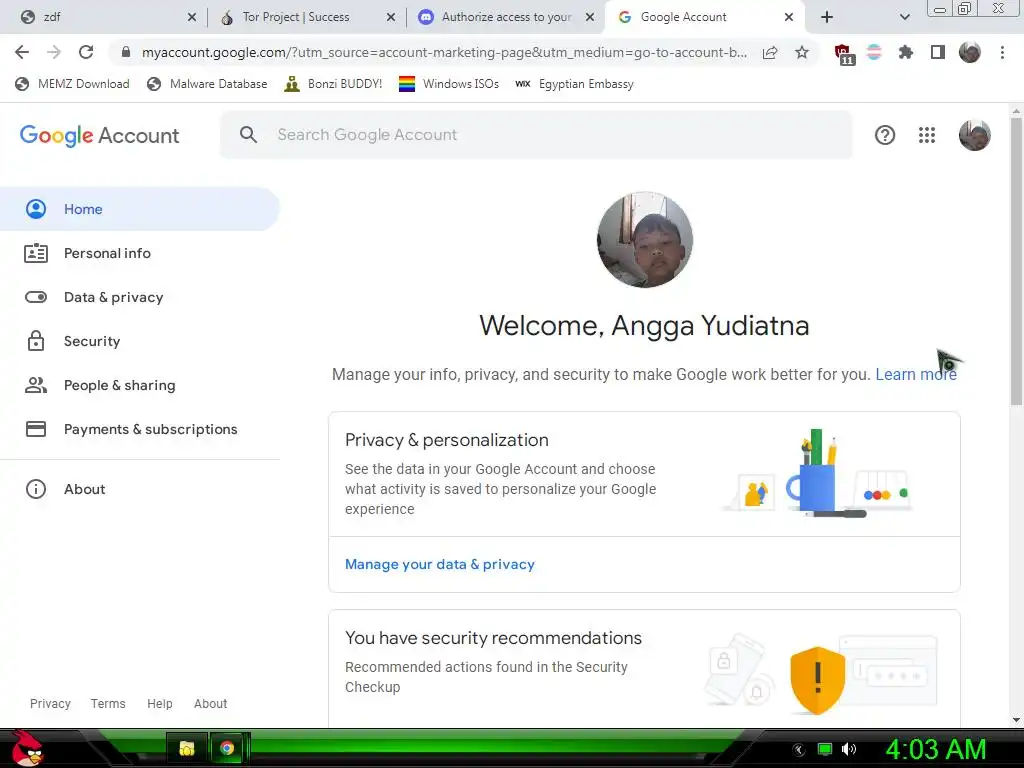This screenshot has width=1024, height=768.
Task: Close the zdf tab
Action: click(191, 17)
